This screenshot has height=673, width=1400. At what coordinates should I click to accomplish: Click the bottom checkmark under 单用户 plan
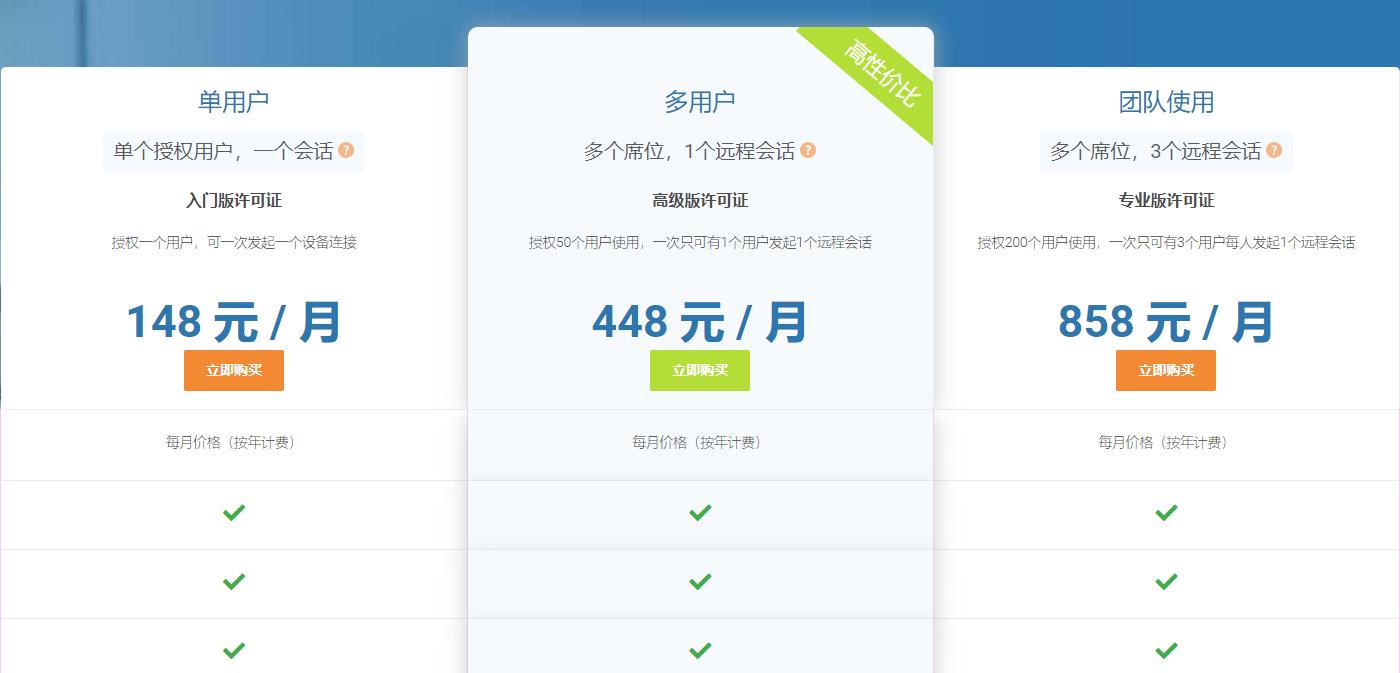233,650
